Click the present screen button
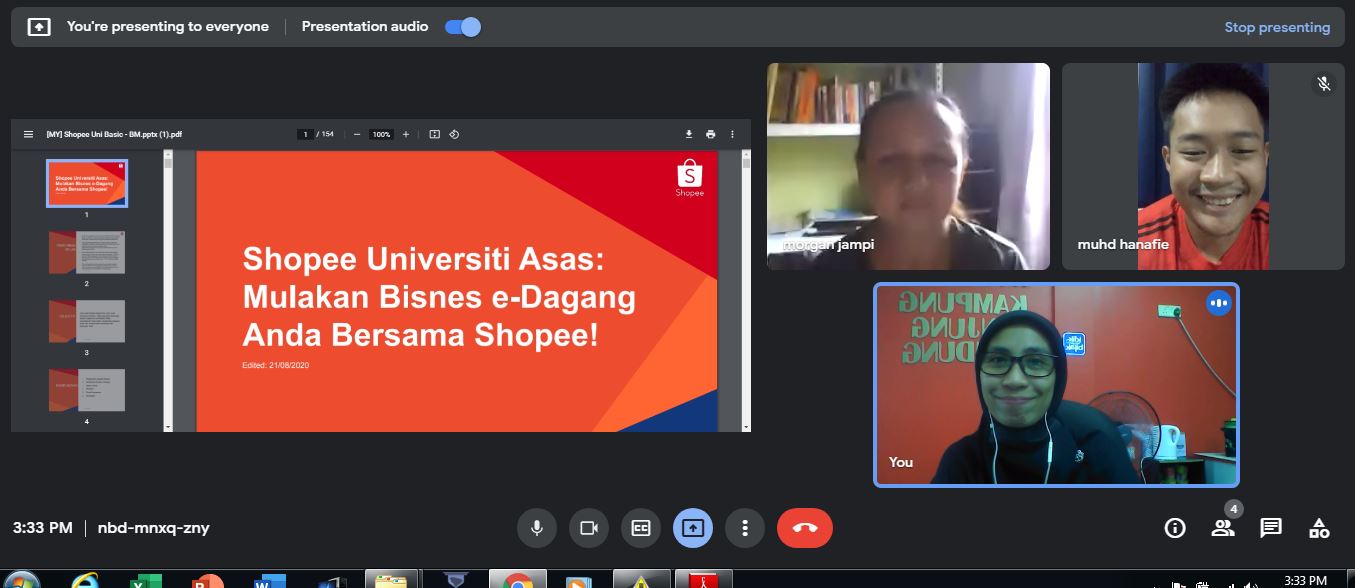Image resolution: width=1355 pixels, height=588 pixels. pyautogui.click(x=693, y=528)
